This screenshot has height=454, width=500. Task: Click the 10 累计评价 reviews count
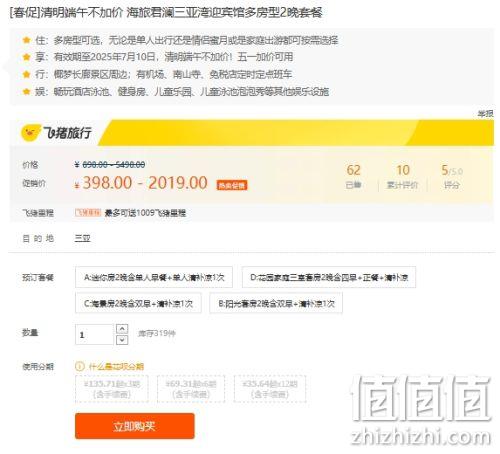(402, 177)
